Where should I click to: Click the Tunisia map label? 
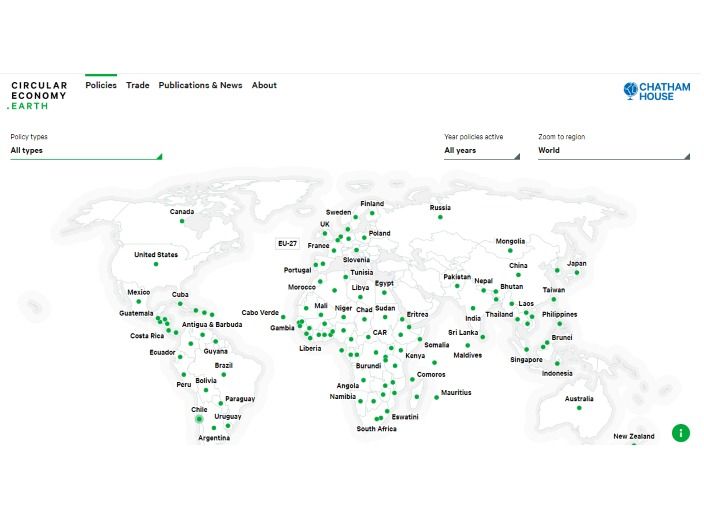(361, 272)
